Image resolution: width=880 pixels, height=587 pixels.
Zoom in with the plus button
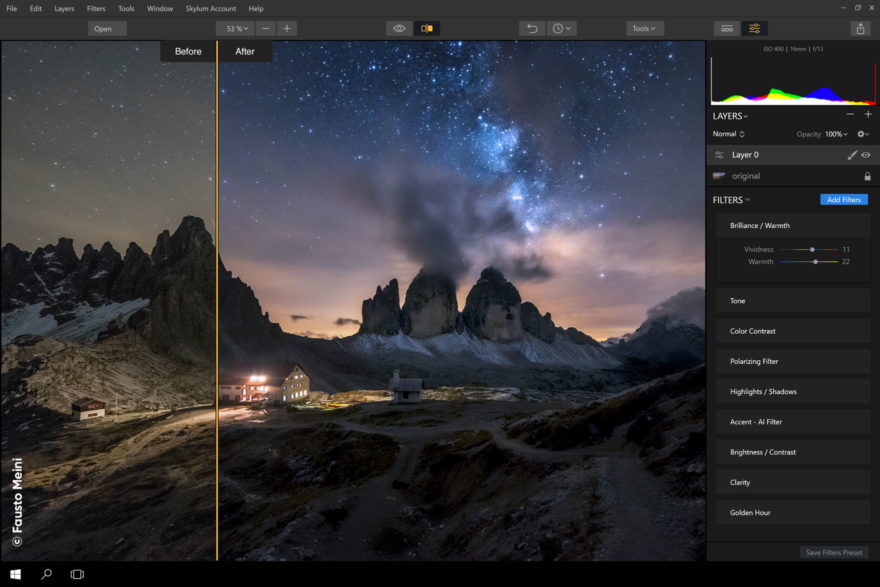287,28
